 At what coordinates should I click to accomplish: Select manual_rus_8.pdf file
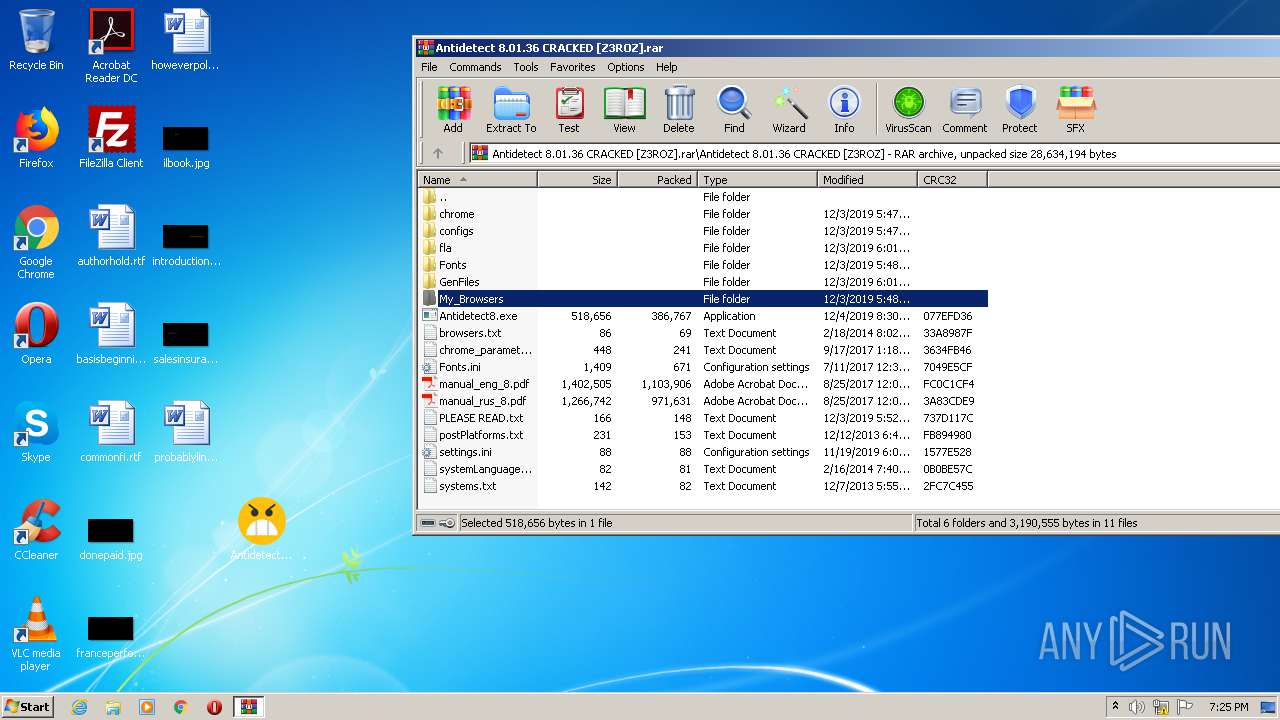(x=702, y=401)
